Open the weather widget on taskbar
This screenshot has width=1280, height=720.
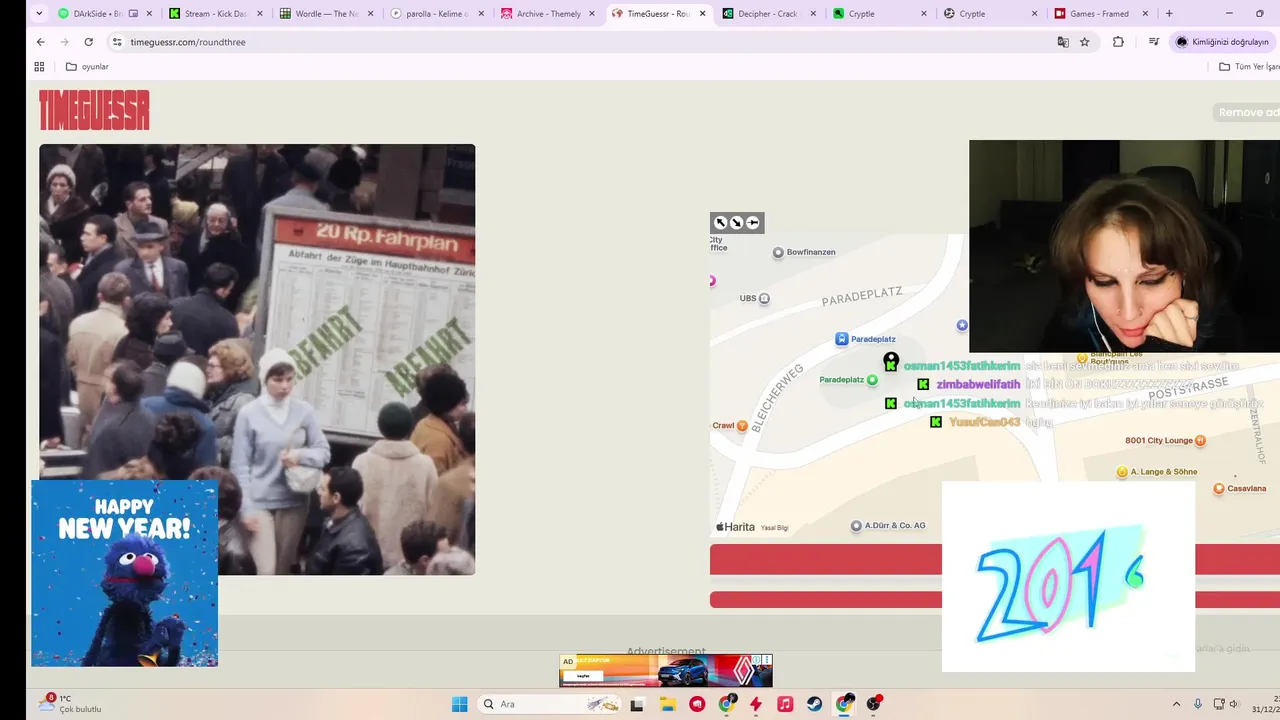70,704
